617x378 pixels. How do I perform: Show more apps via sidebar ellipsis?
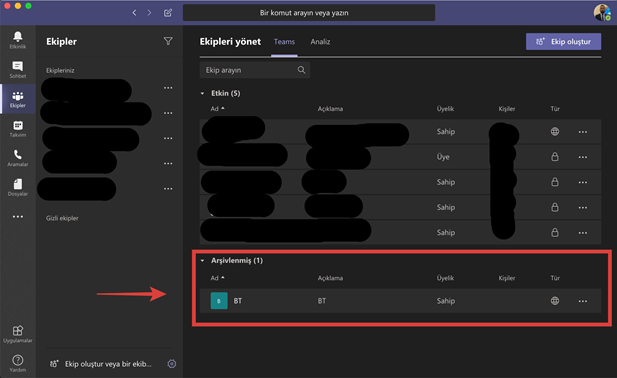point(18,217)
